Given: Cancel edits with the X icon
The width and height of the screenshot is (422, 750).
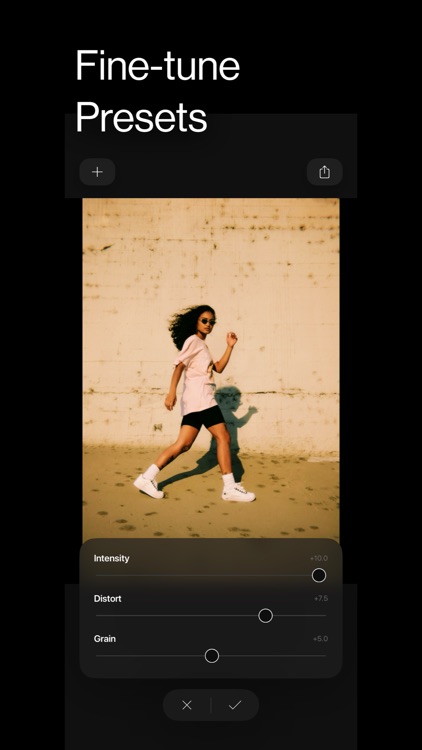Looking at the screenshot, I should coord(187,705).
